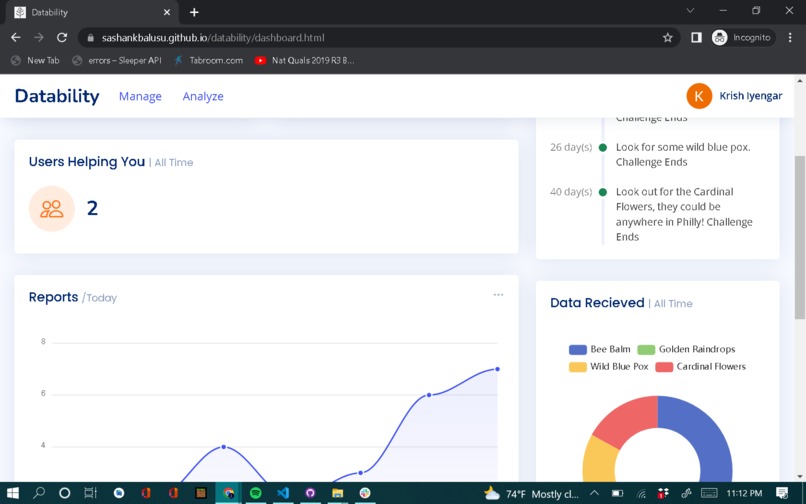Reload the page
This screenshot has height=504, width=806.
62,38
